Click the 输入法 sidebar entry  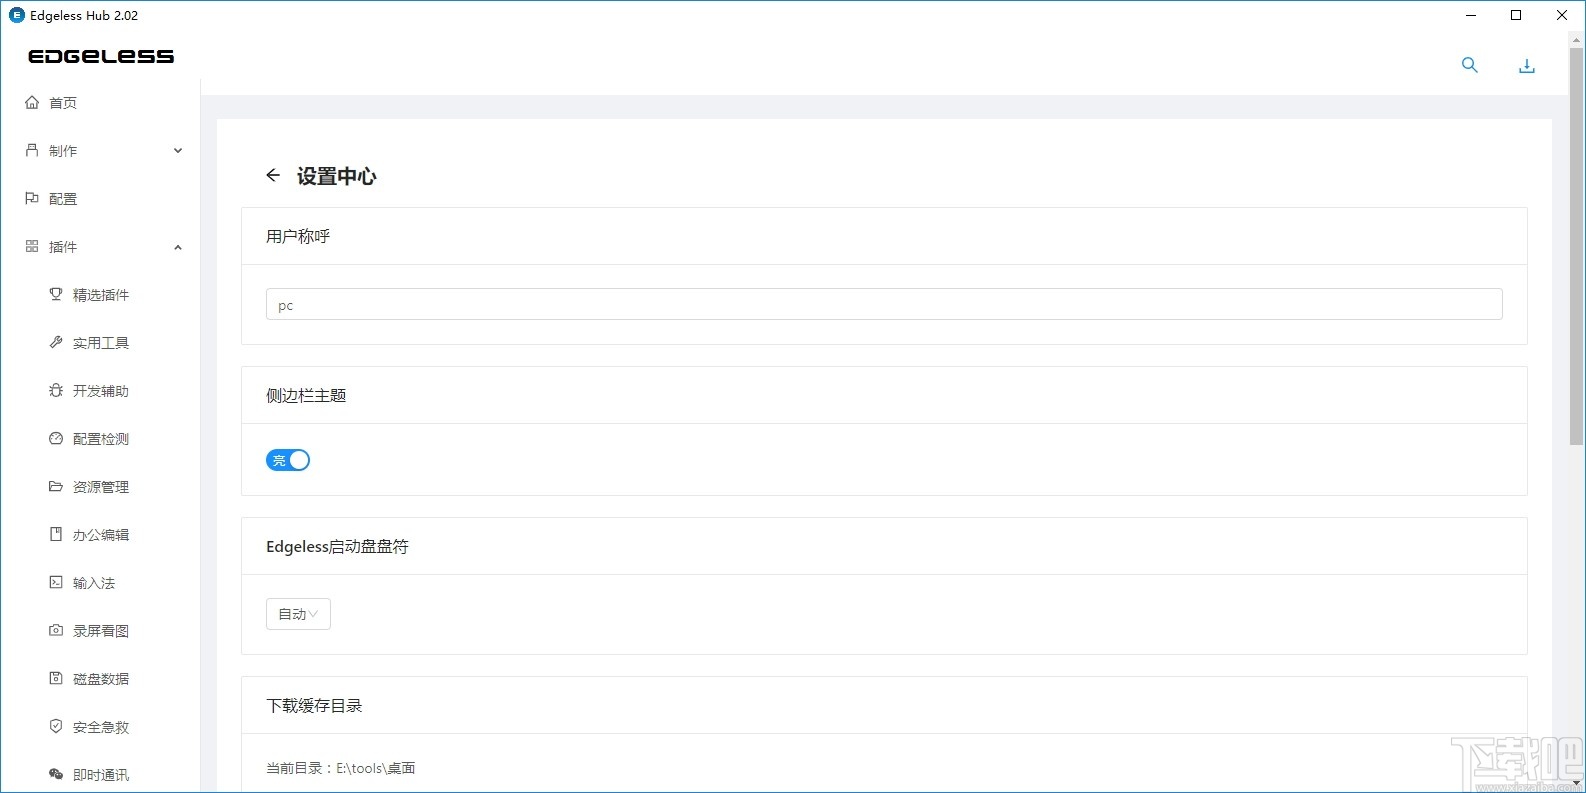coord(93,583)
